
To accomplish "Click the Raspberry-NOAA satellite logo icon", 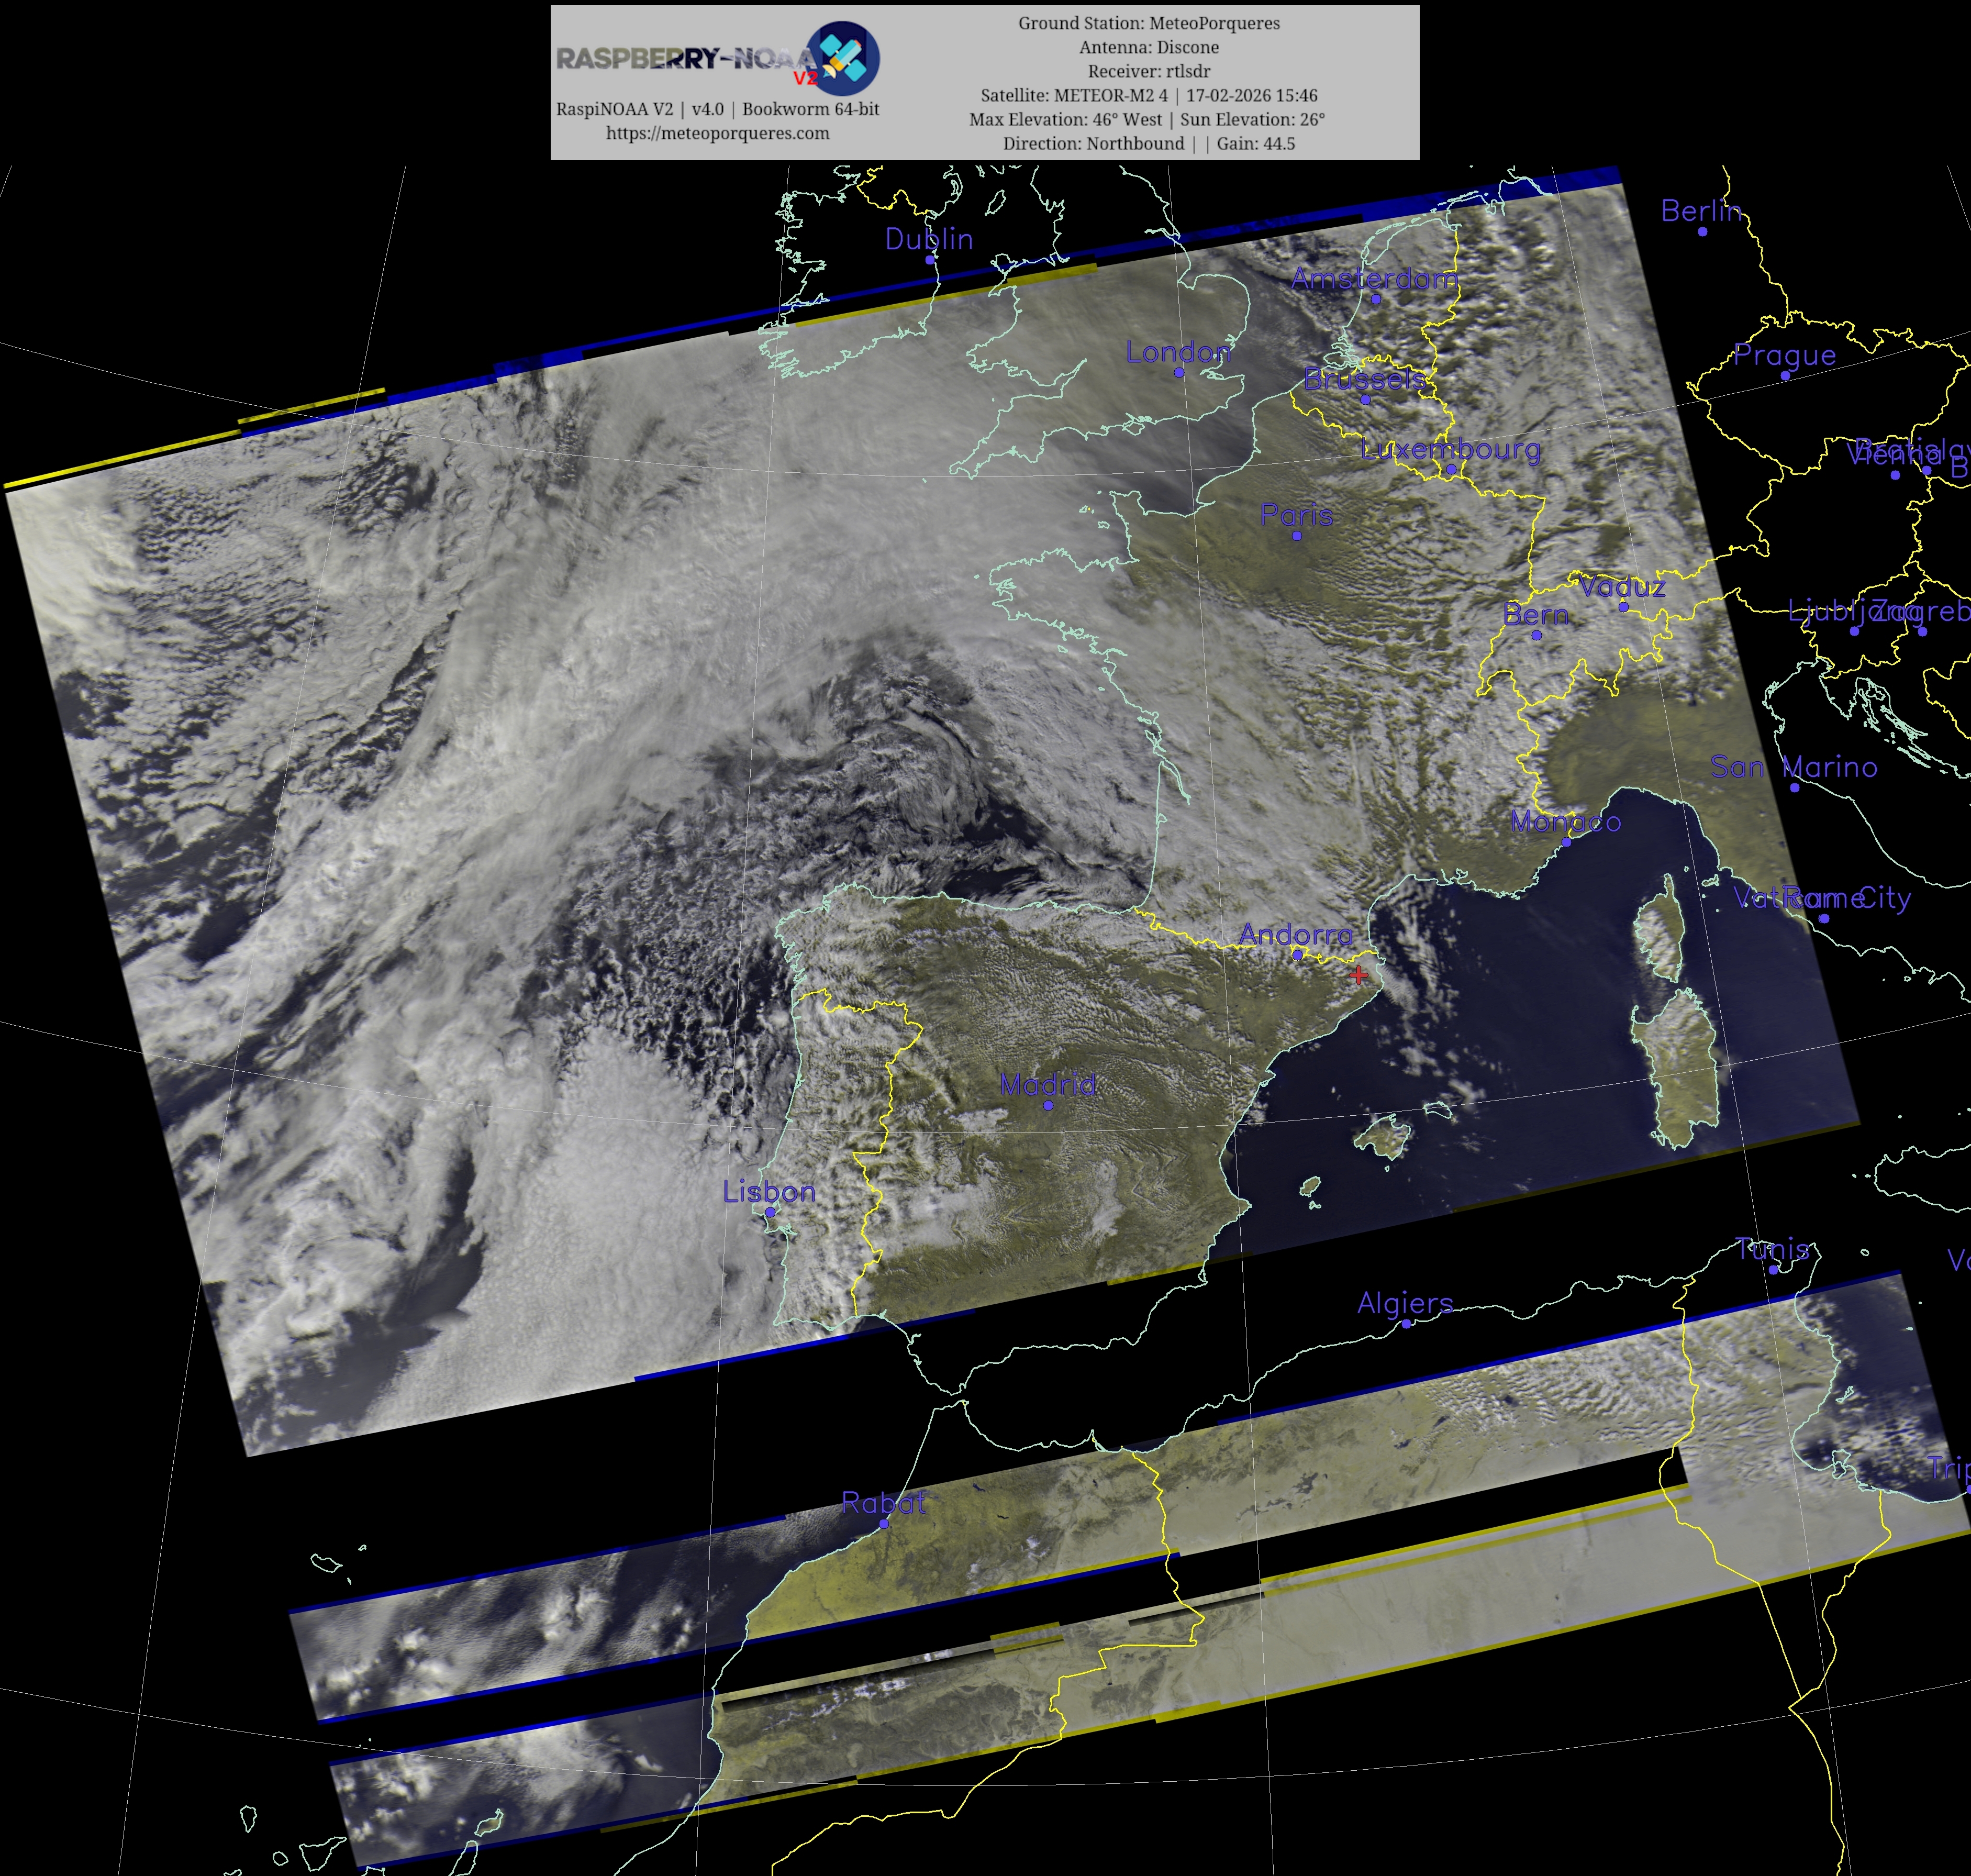I will pos(843,58).
